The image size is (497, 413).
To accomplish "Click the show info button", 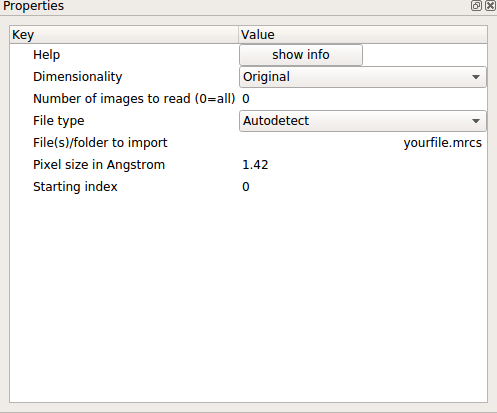I will coord(301,55).
